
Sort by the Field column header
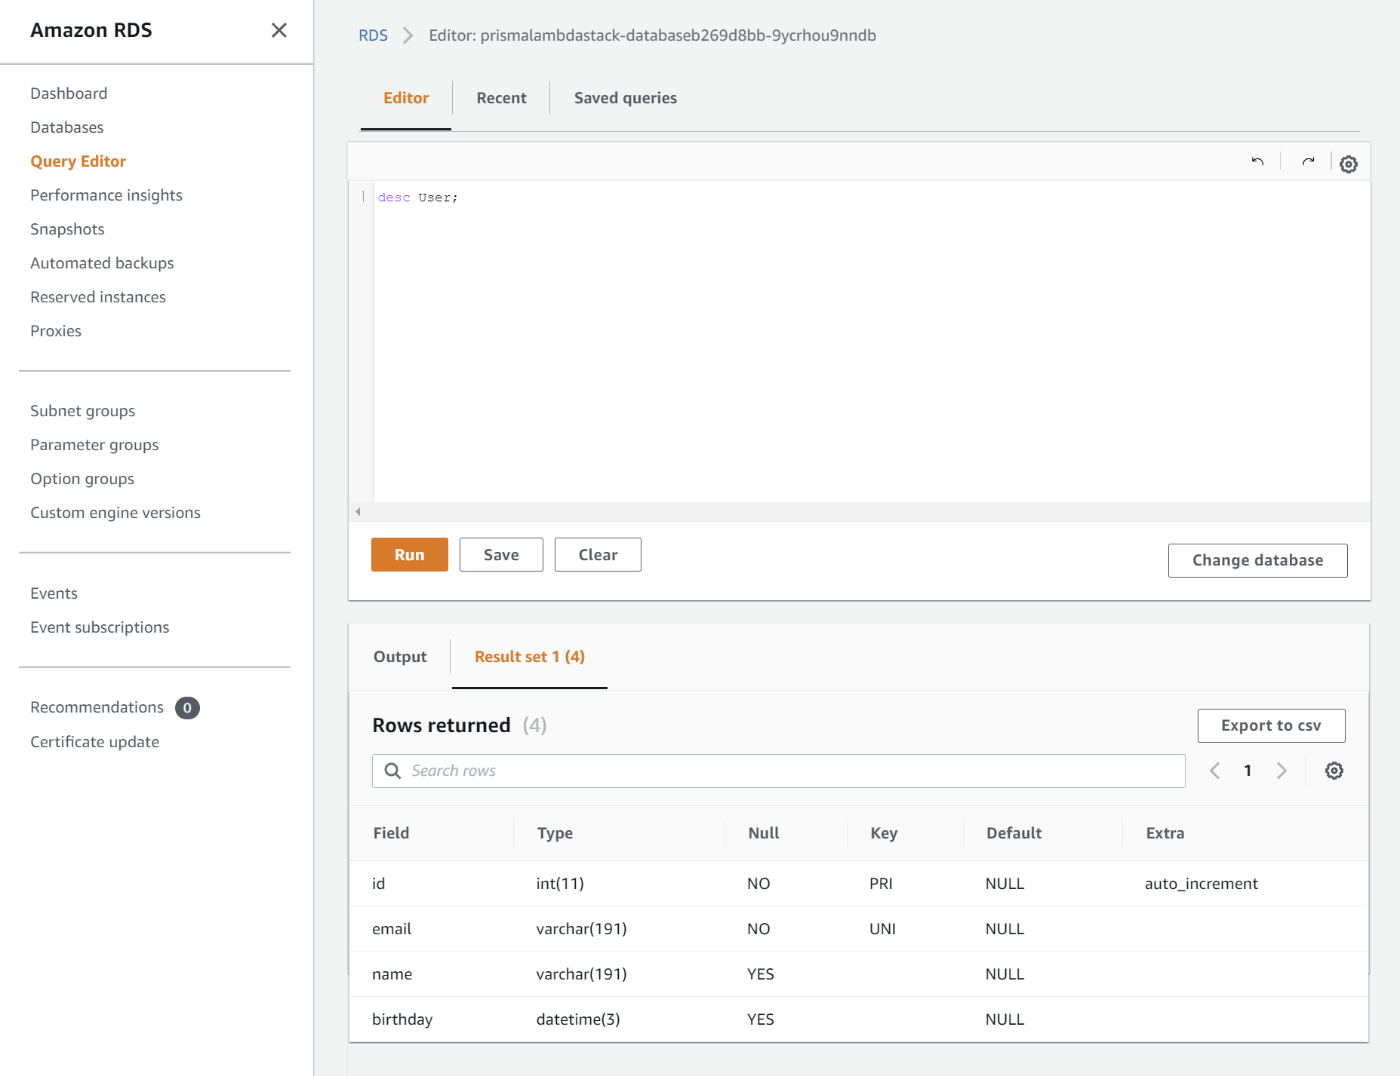(391, 833)
